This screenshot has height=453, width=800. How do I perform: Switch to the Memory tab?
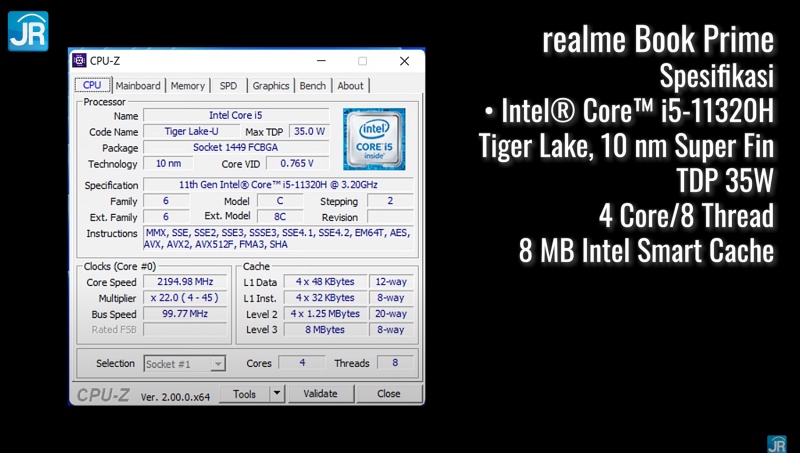188,86
